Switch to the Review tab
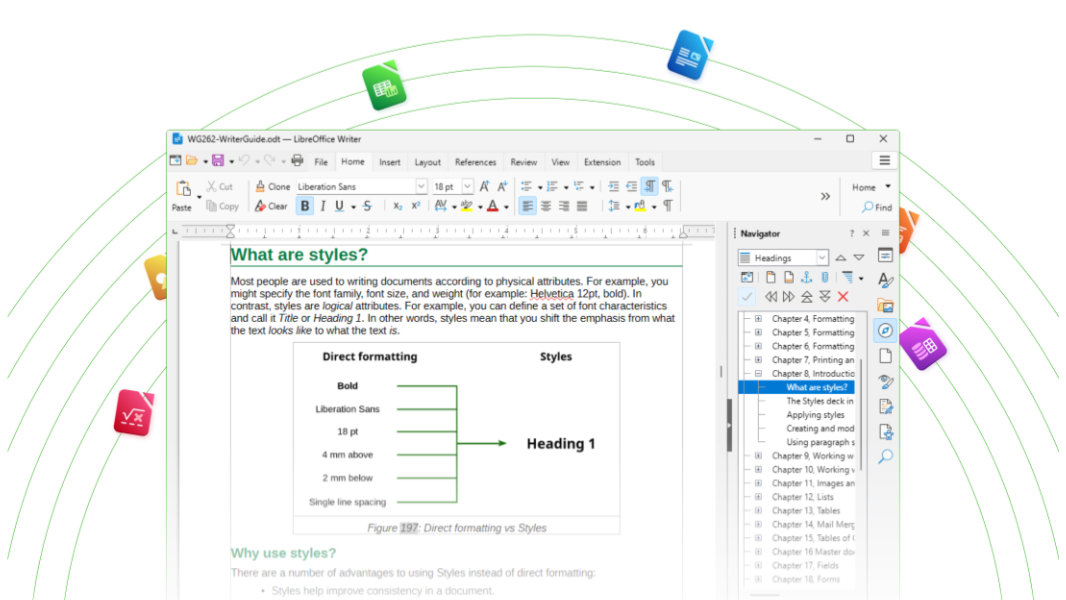The height and width of the screenshot is (600, 1066). pyautogui.click(x=523, y=162)
